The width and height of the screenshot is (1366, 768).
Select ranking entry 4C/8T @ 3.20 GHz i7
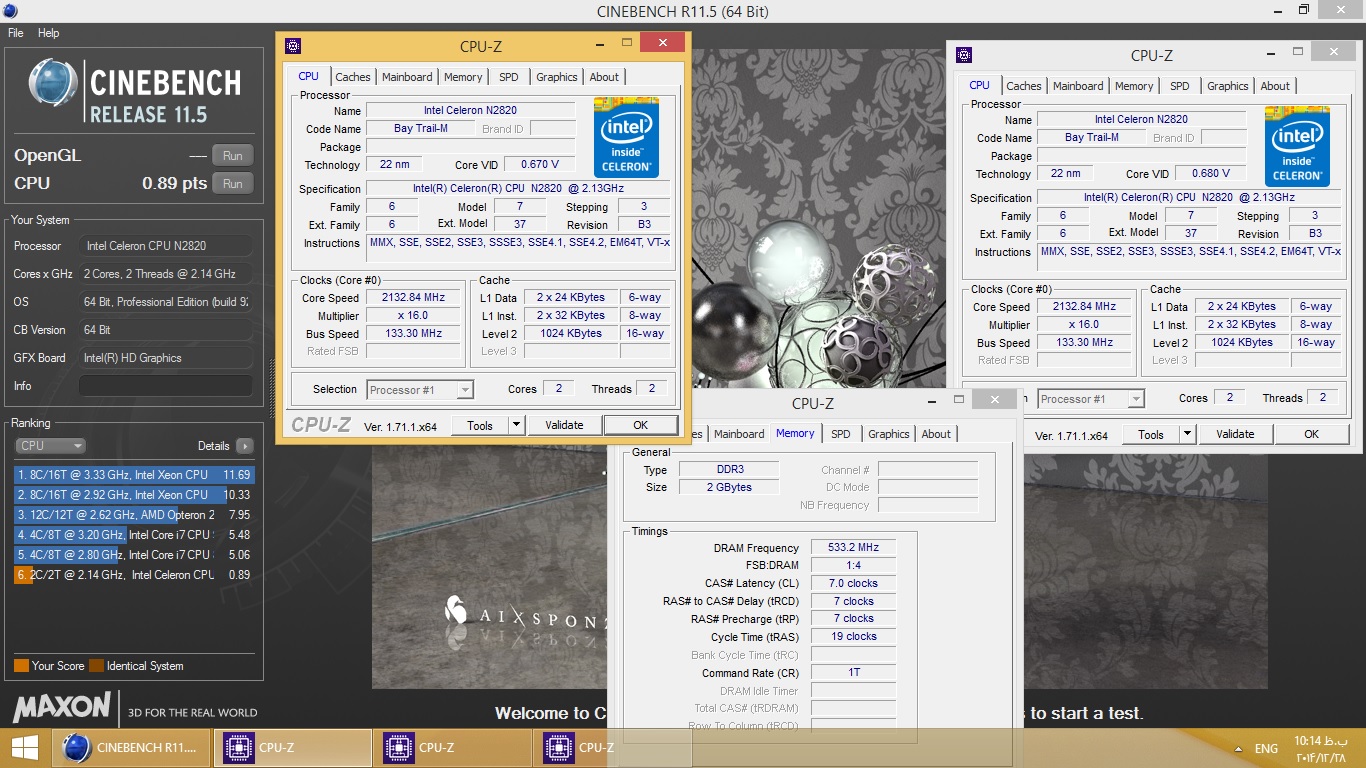(x=134, y=535)
